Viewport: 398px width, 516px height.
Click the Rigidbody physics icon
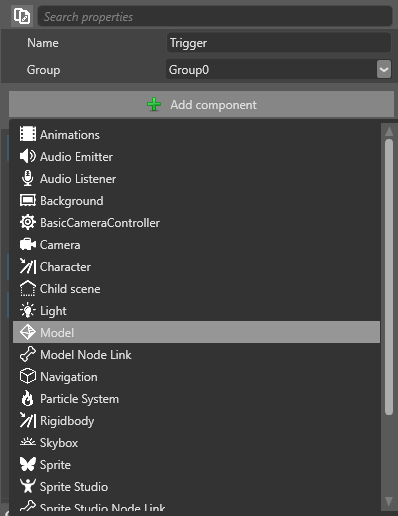pos(28,421)
